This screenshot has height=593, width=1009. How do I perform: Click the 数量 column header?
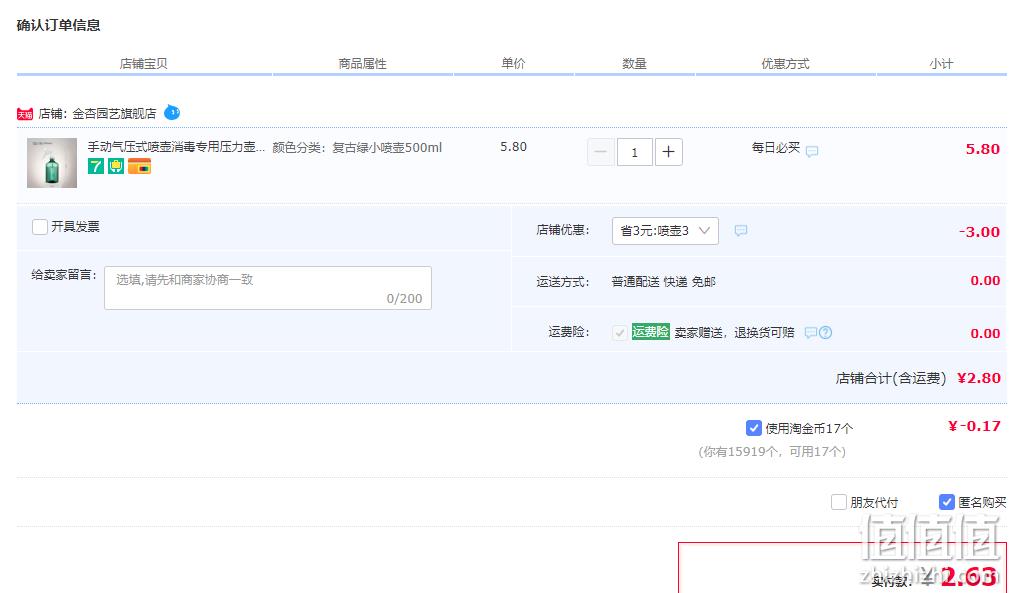tap(634, 64)
